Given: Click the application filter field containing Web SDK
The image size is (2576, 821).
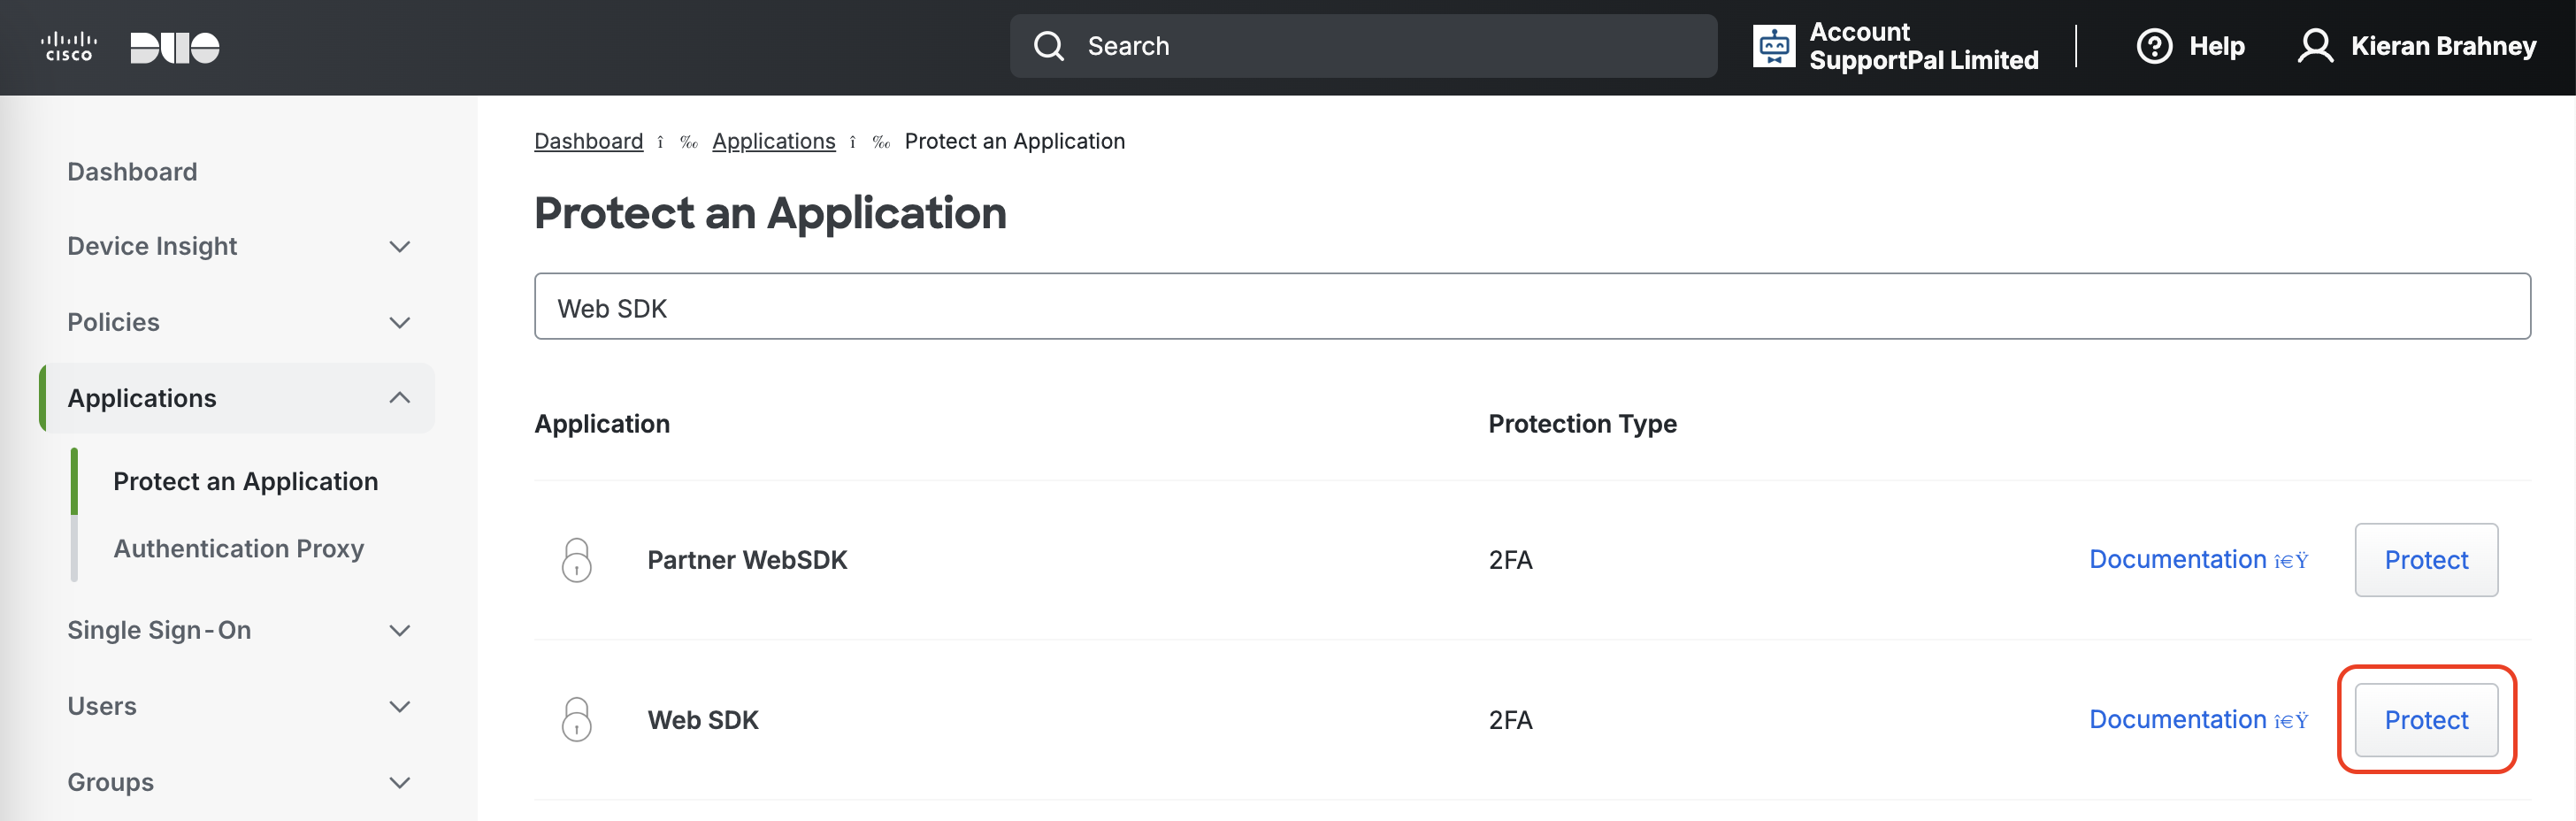Looking at the screenshot, I should pyautogui.click(x=1532, y=307).
